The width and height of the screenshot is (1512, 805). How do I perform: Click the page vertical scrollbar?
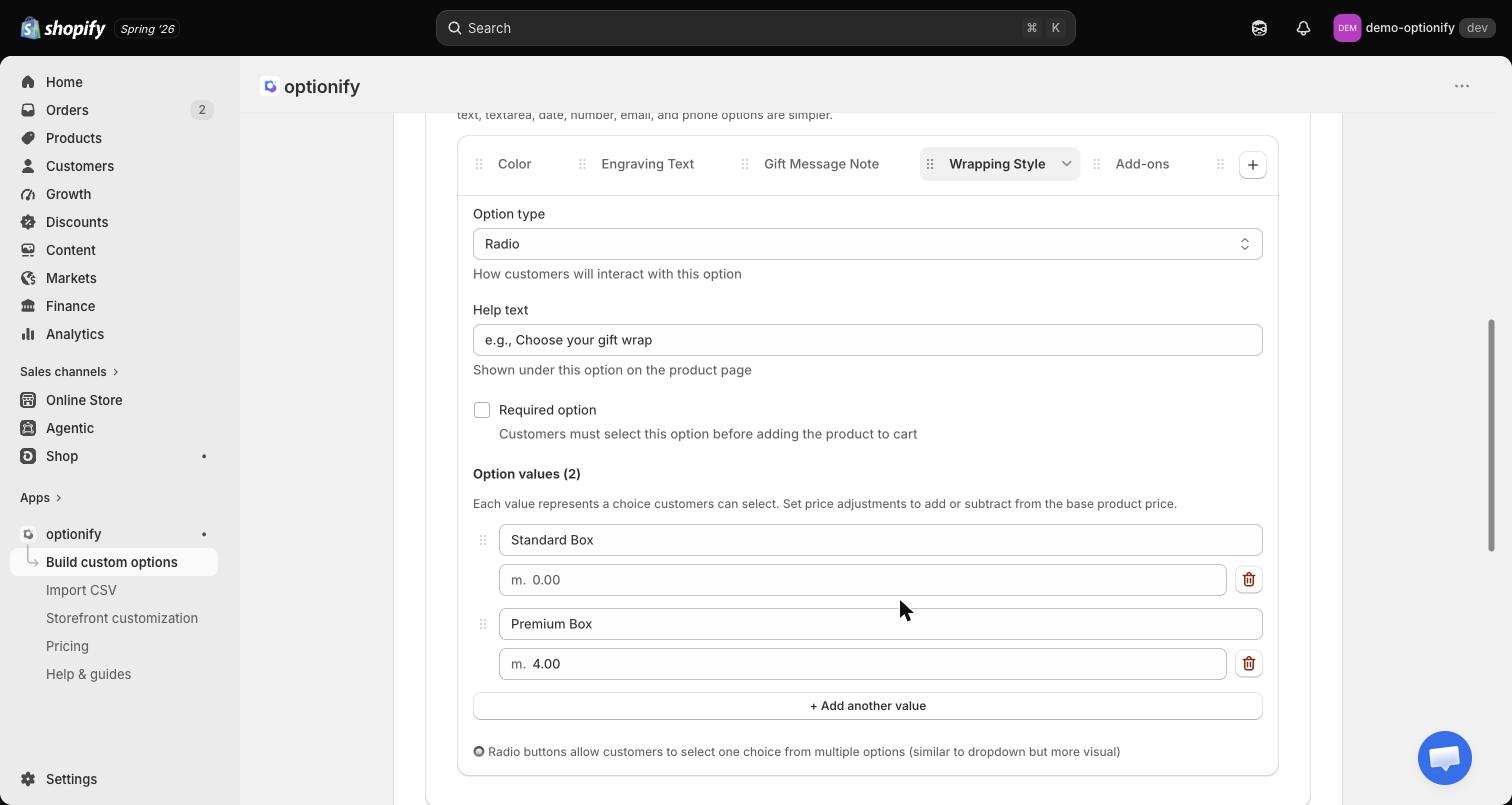click(1491, 436)
